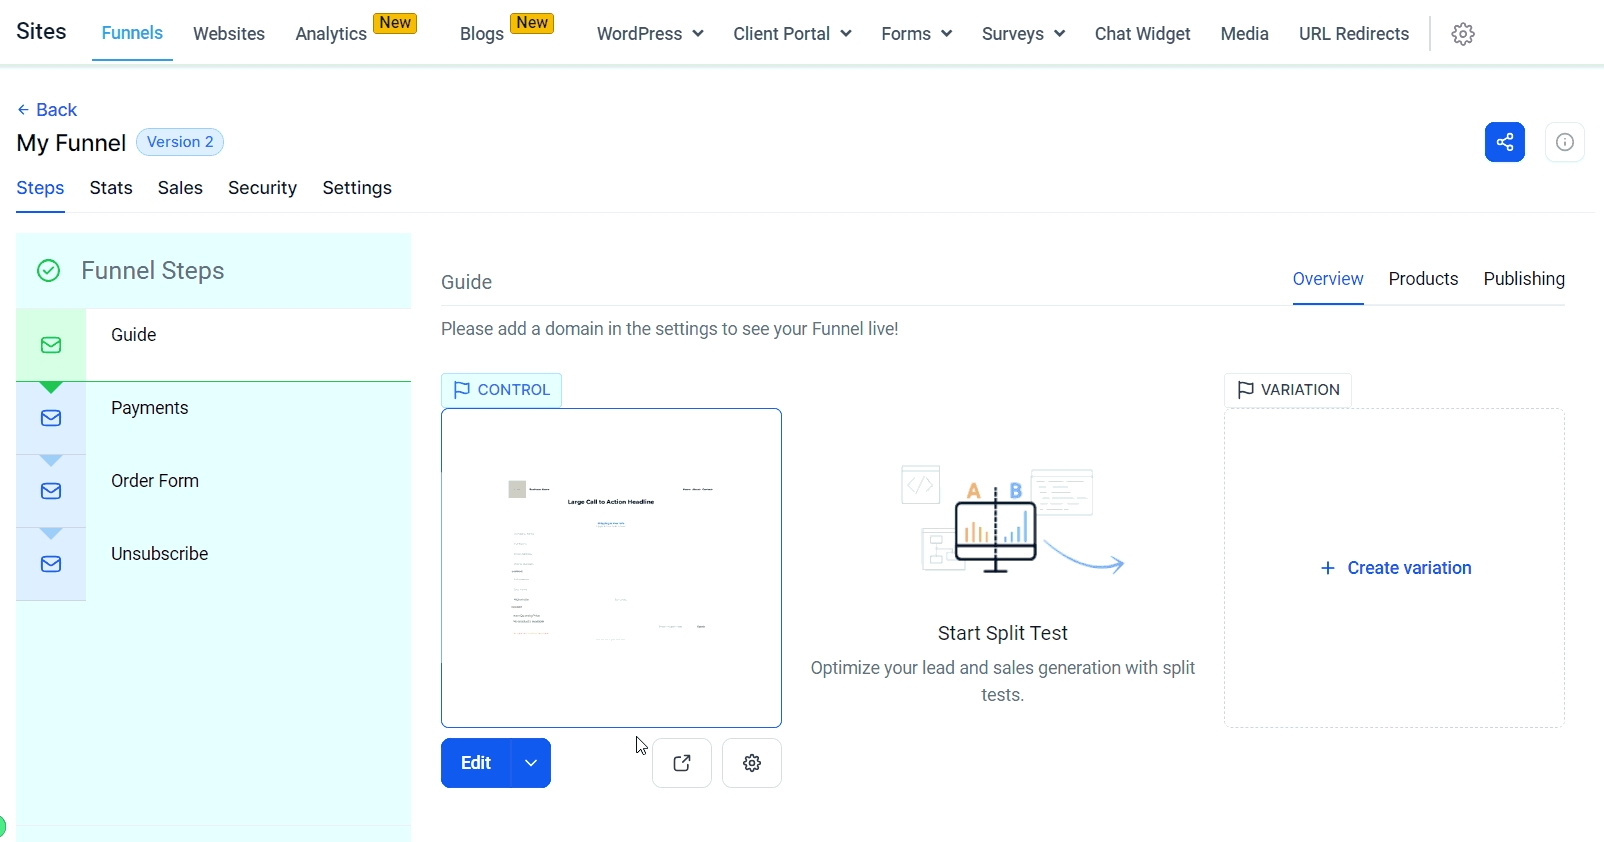The image size is (1604, 842).
Task: Open the Products tab
Action: click(1423, 279)
